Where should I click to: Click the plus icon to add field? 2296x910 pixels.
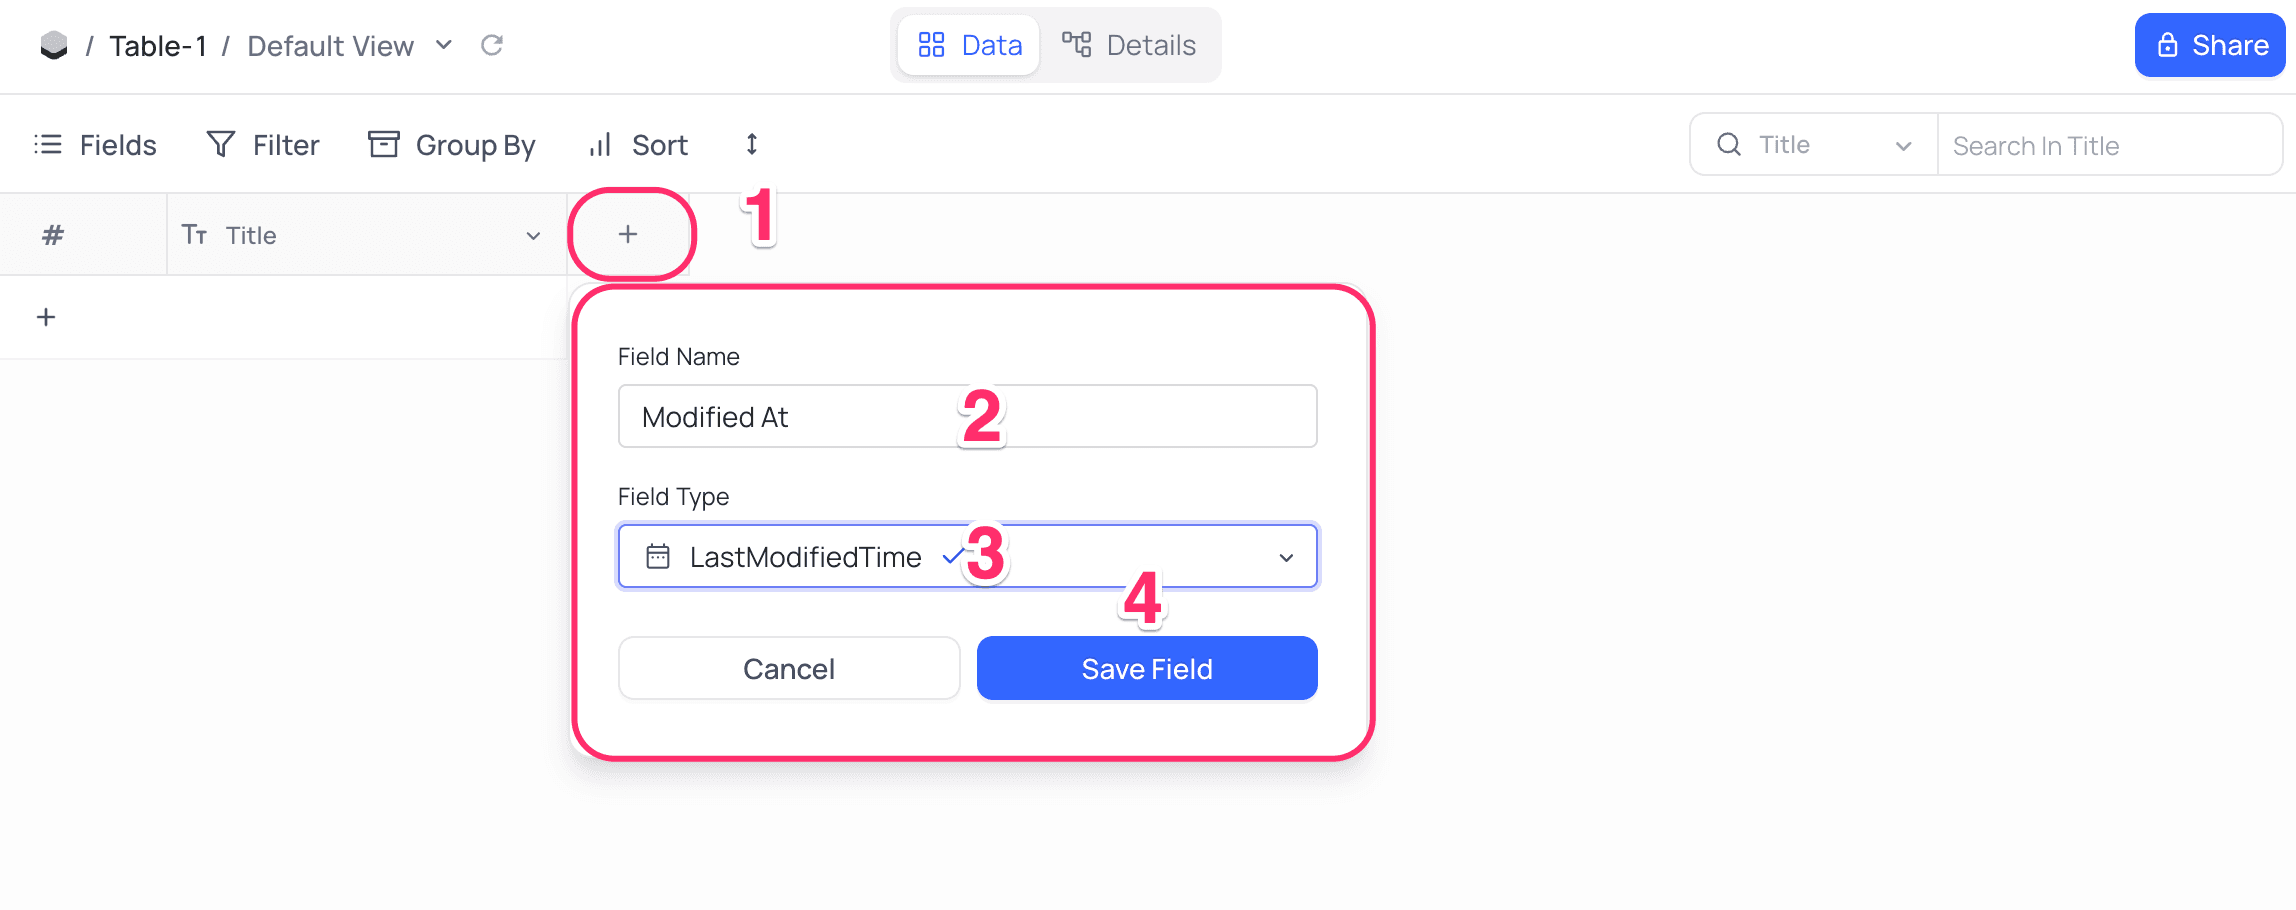click(x=628, y=234)
